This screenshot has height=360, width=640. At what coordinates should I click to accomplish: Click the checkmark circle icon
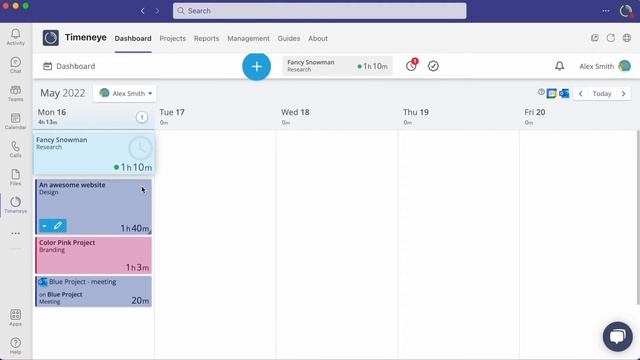433,66
